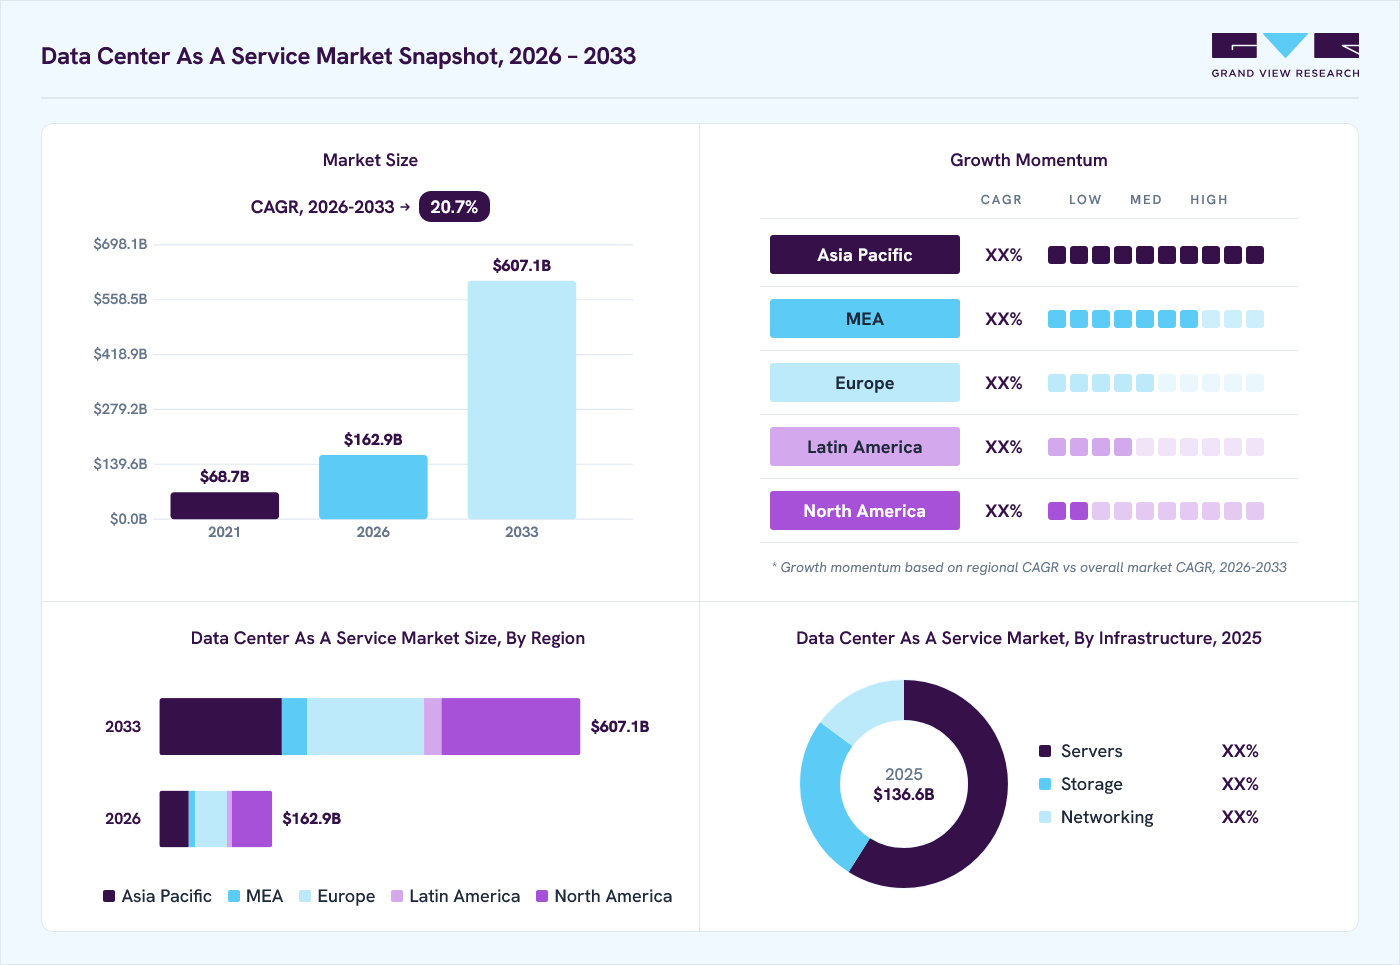Click the 2033 light blue bar
Viewport: 1400px width, 965px height.
tap(522, 400)
